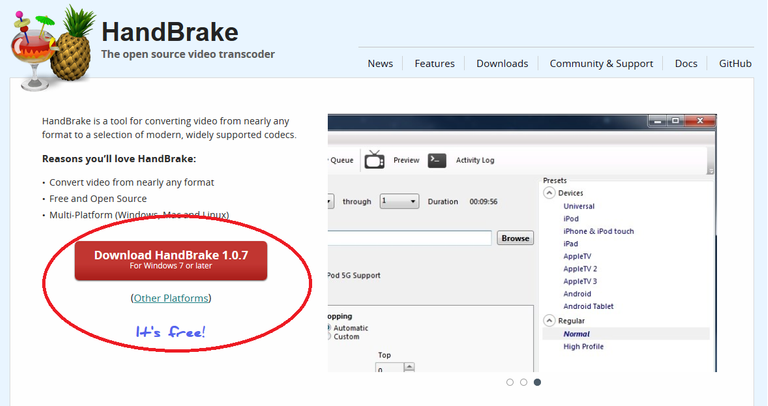Screen dimensions: 768x406
Task: Click the 'Presets' panel heading
Action: (554, 180)
